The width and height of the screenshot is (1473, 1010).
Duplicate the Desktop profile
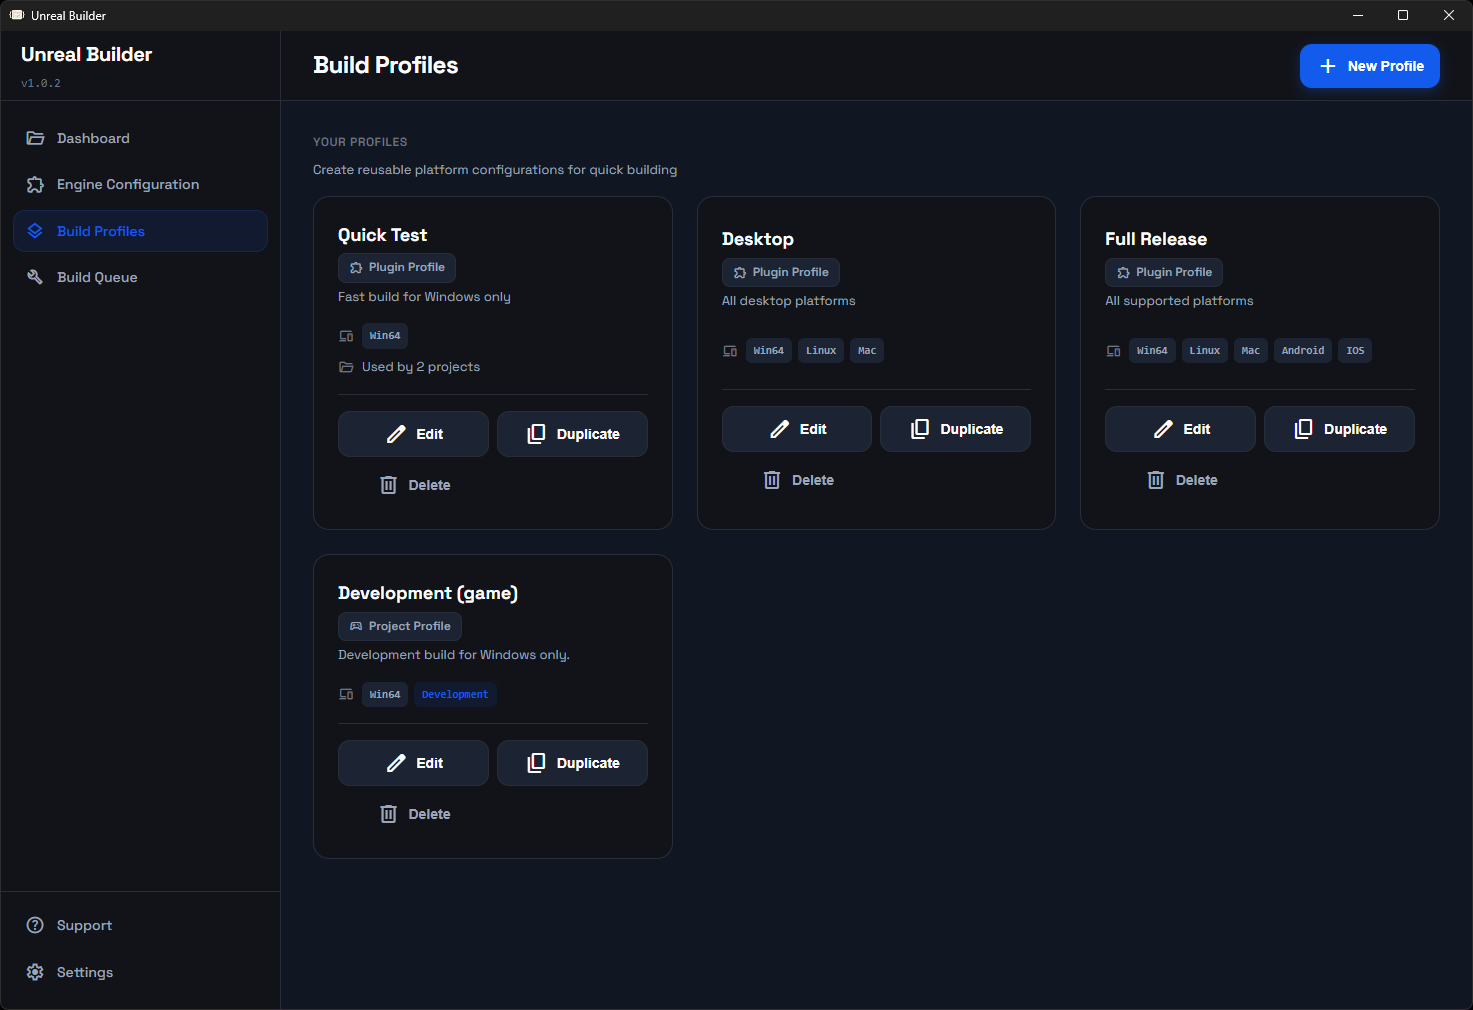pos(956,429)
